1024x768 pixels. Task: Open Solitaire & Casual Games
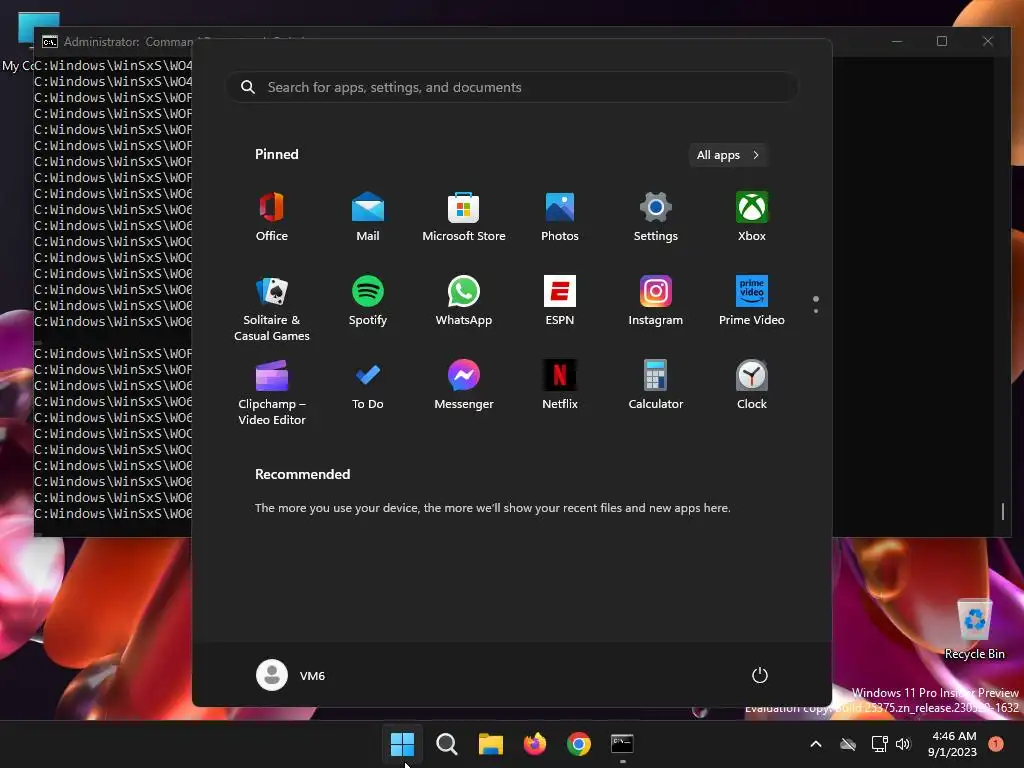tap(272, 309)
